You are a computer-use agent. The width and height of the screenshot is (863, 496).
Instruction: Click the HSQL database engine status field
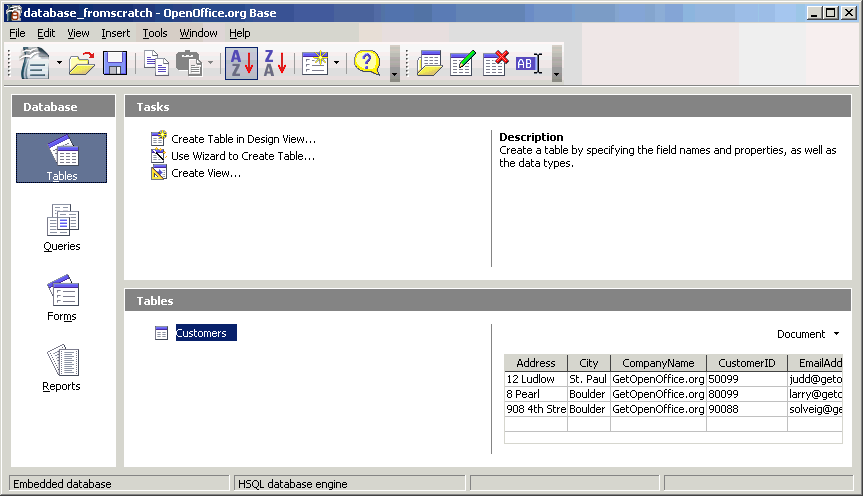(x=349, y=483)
